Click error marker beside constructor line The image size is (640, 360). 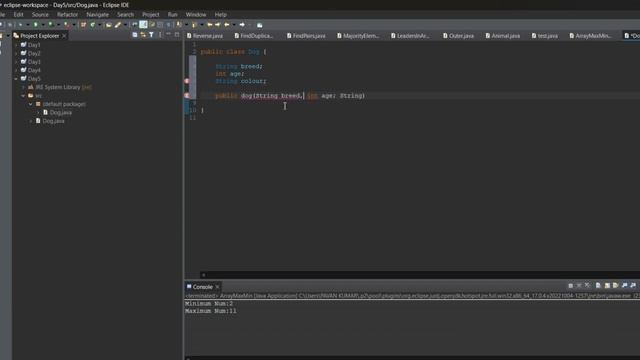pyautogui.click(x=187, y=96)
